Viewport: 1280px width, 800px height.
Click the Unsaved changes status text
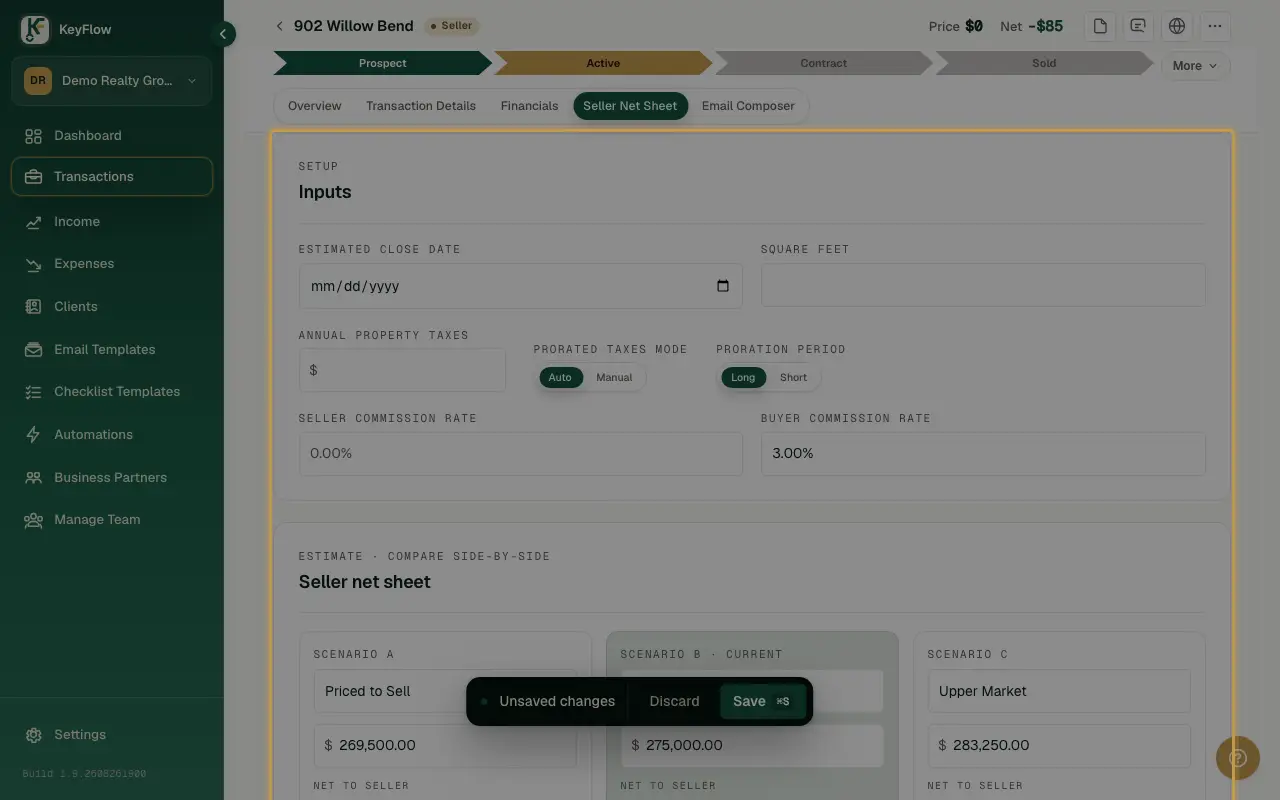(x=557, y=701)
